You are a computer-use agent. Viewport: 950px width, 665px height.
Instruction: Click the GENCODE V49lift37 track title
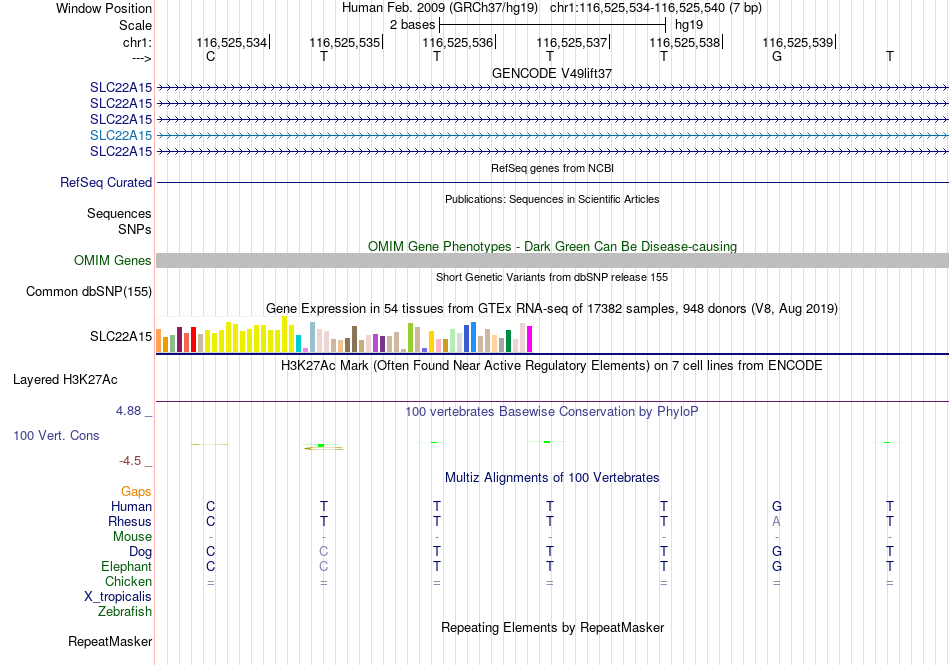coord(552,73)
